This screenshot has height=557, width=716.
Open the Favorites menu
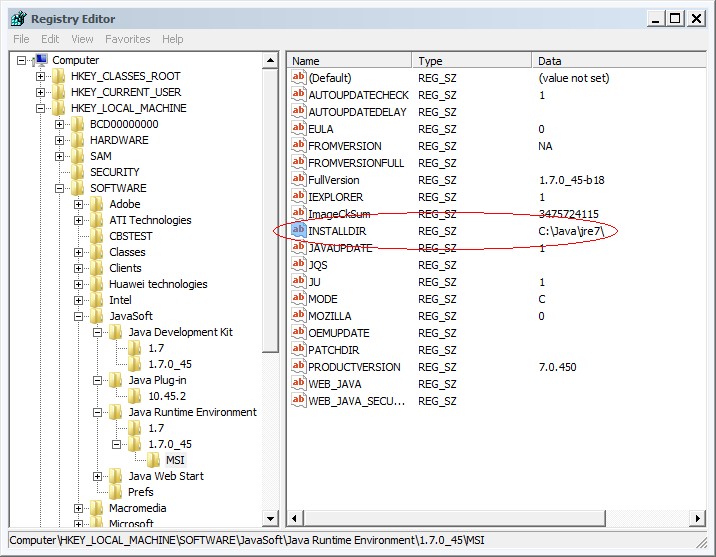127,39
